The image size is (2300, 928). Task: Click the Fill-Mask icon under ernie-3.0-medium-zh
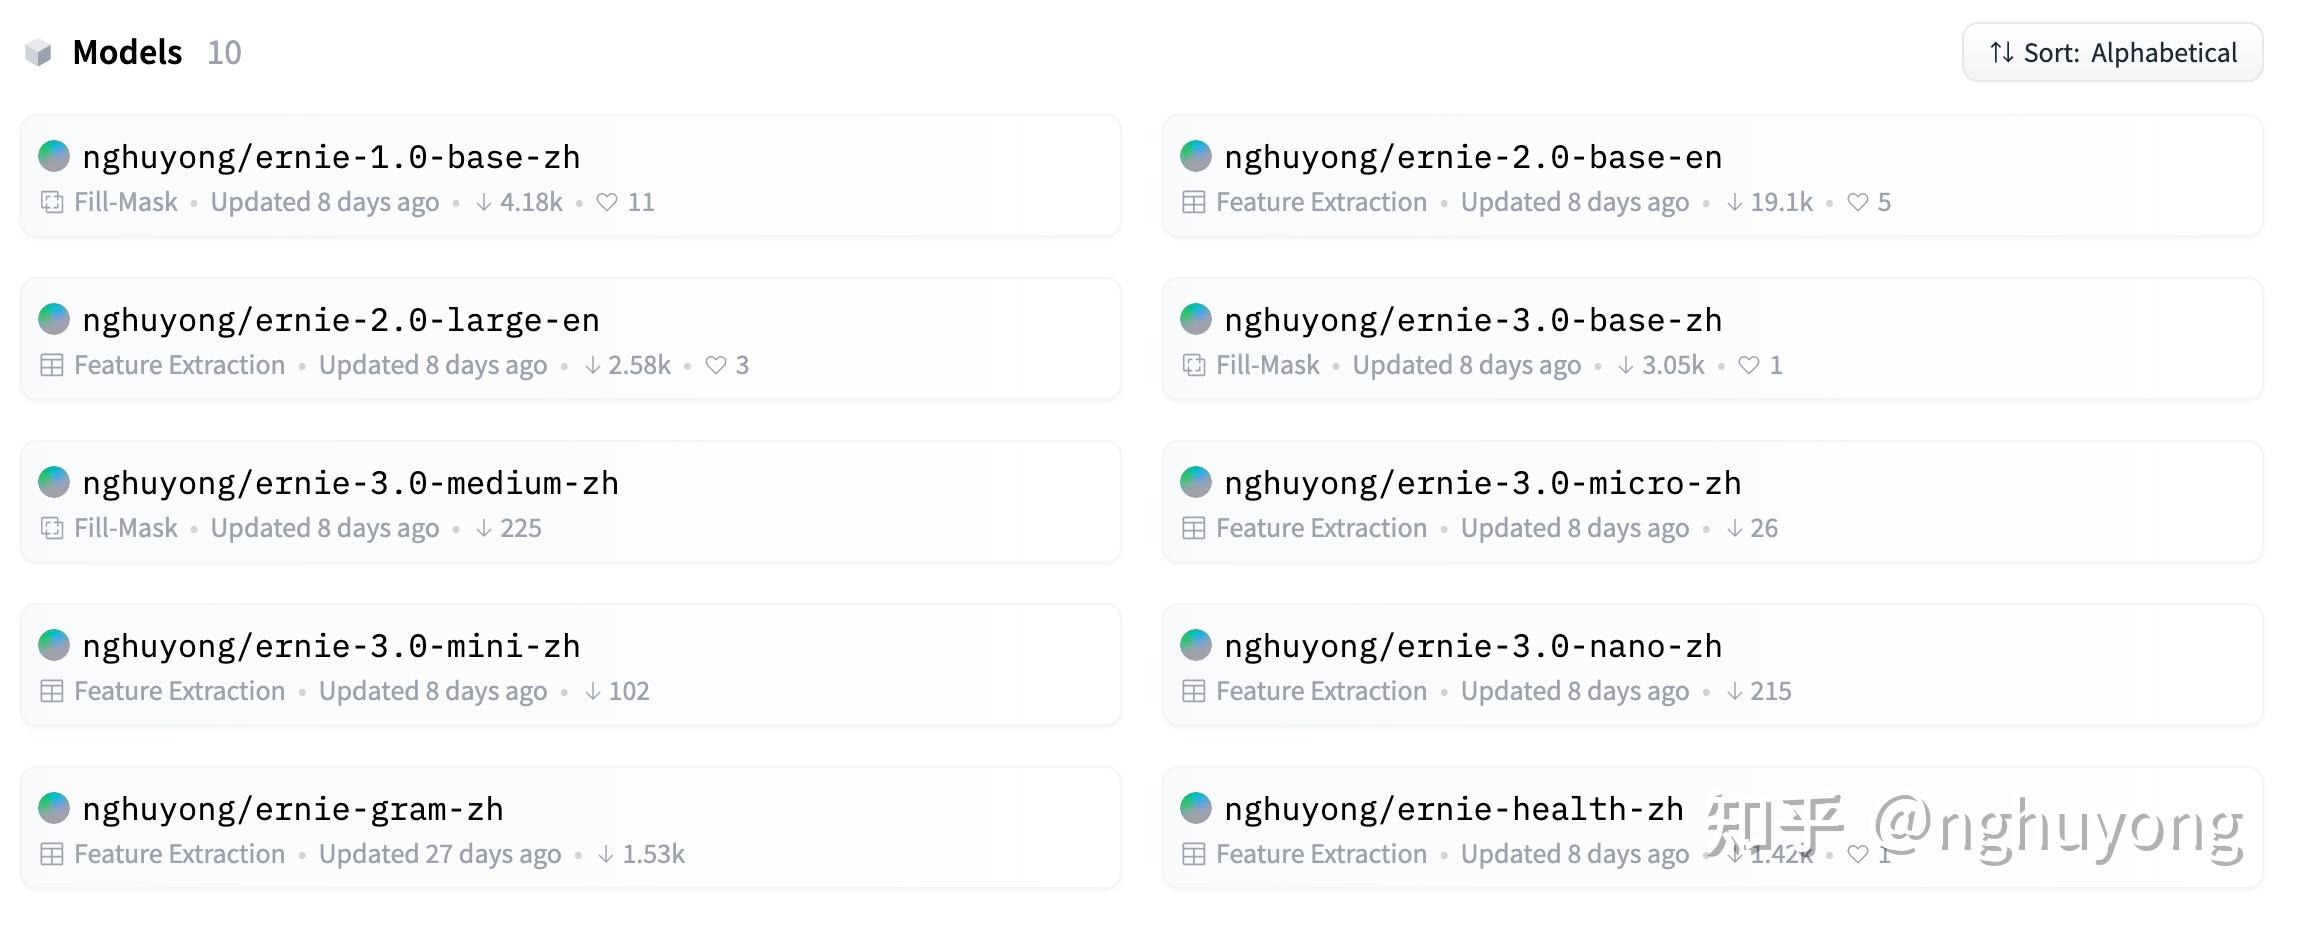[52, 528]
